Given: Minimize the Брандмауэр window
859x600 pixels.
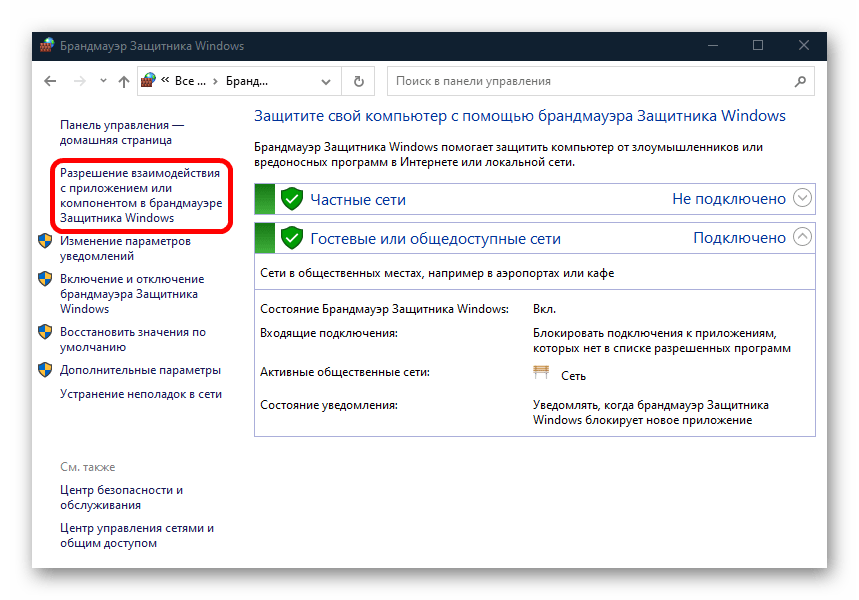Looking at the screenshot, I should click(x=713, y=45).
